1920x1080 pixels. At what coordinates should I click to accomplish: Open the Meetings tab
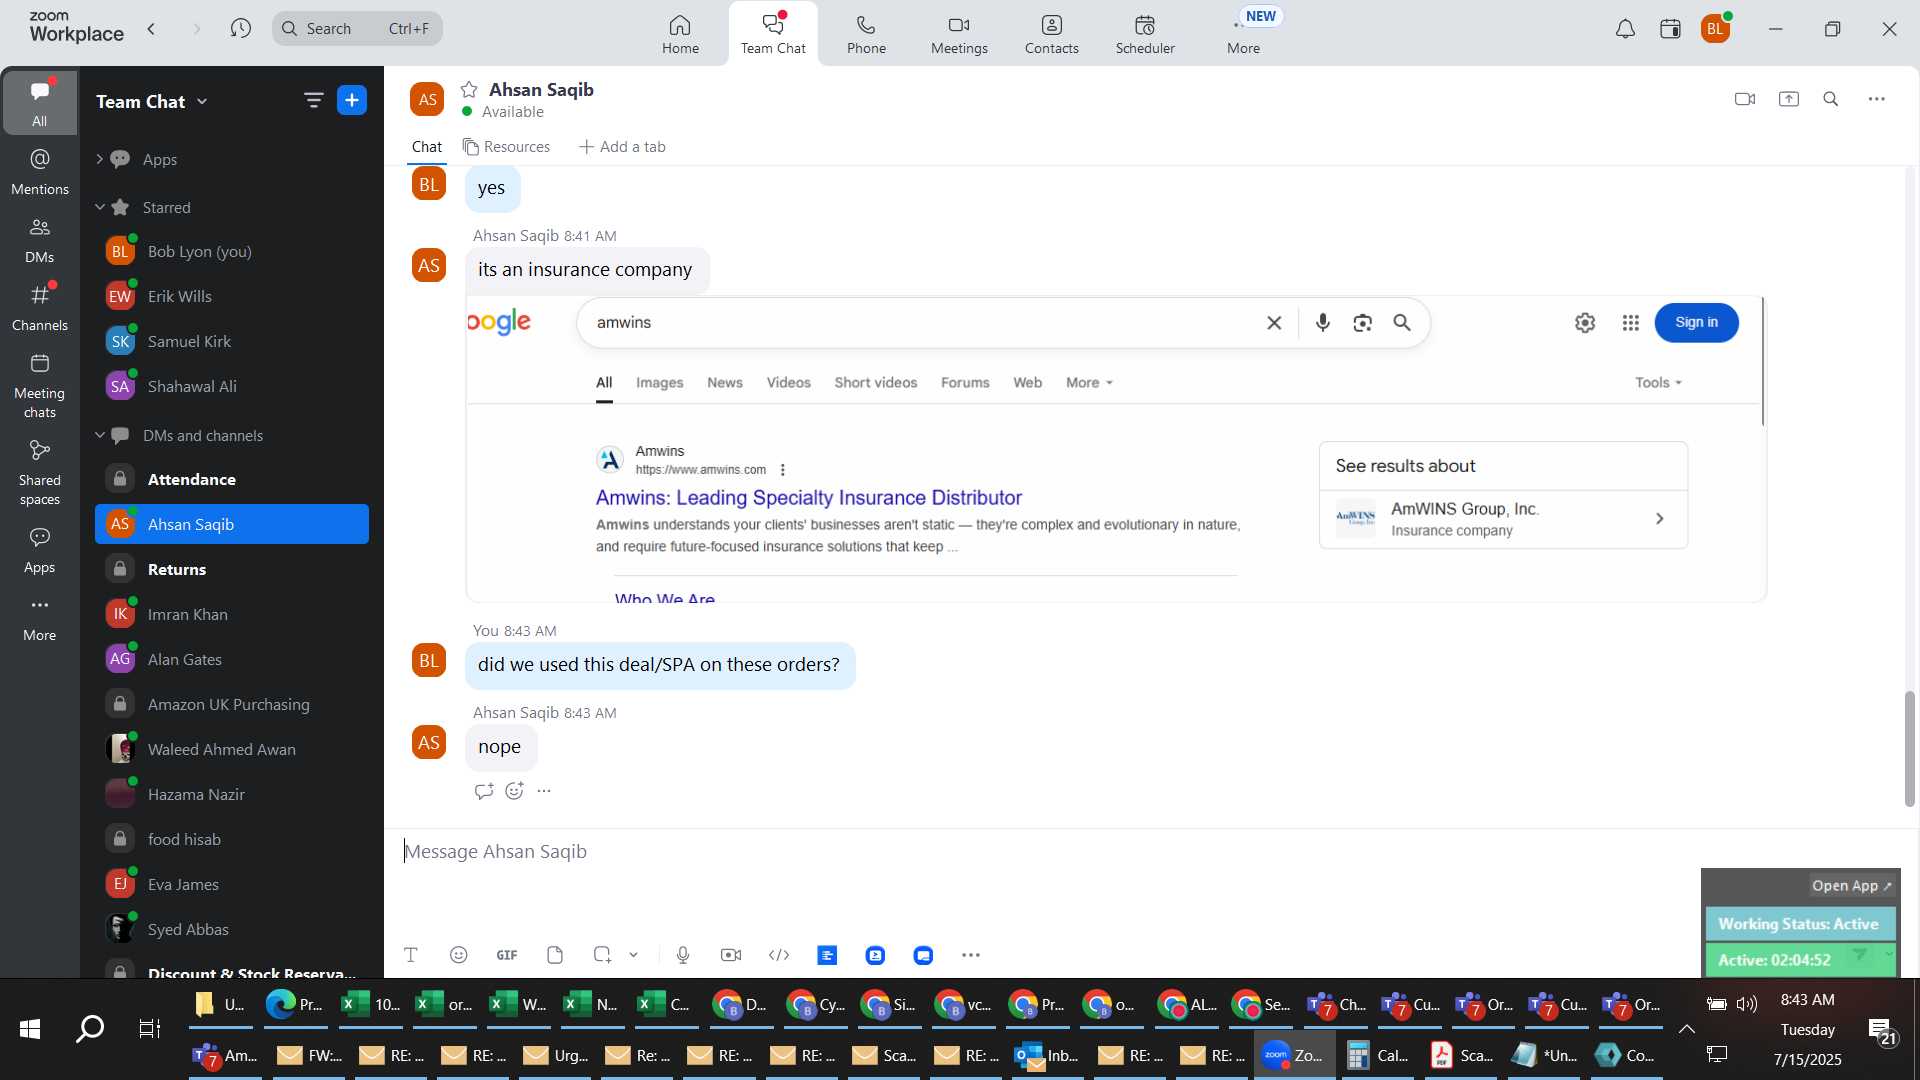coord(959,34)
